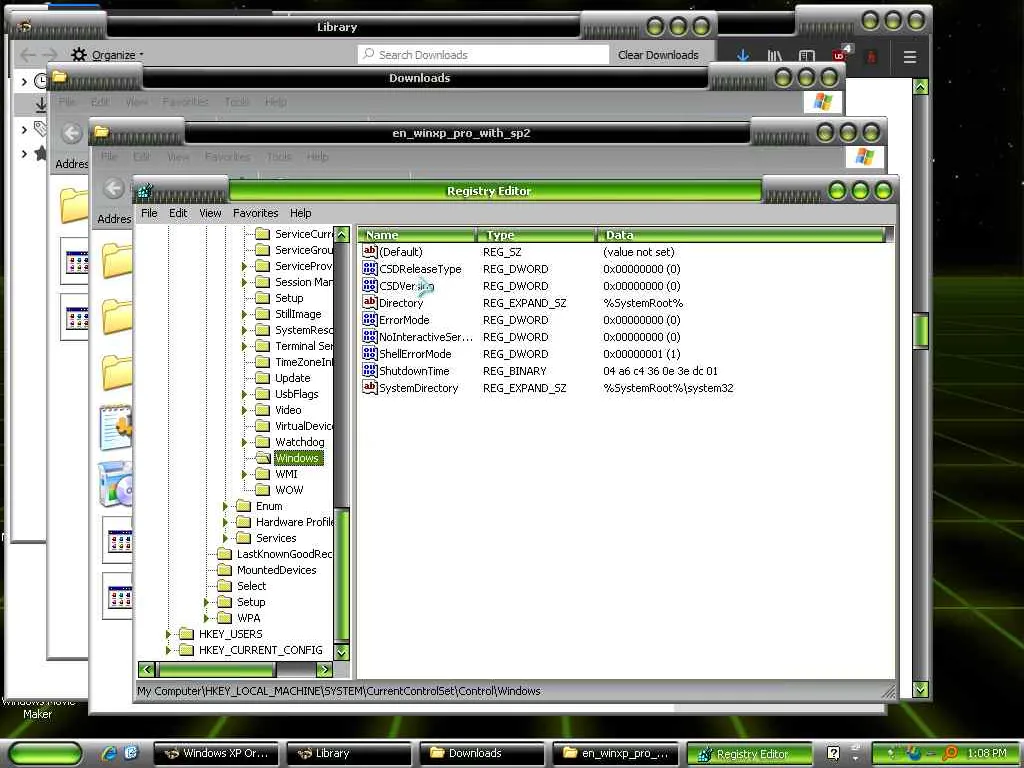Click the Services key folder icon
Screen dimensions: 1024x768
tap(244, 538)
